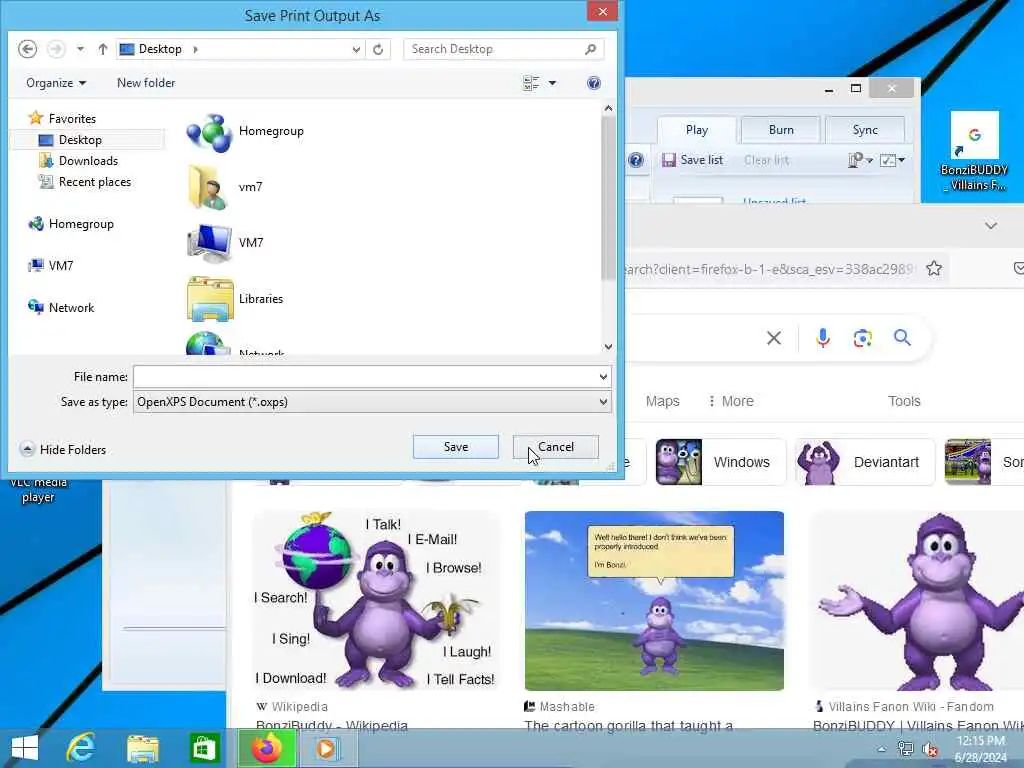This screenshot has height=768, width=1024.
Task: Create a New folder
Action: pyautogui.click(x=146, y=83)
